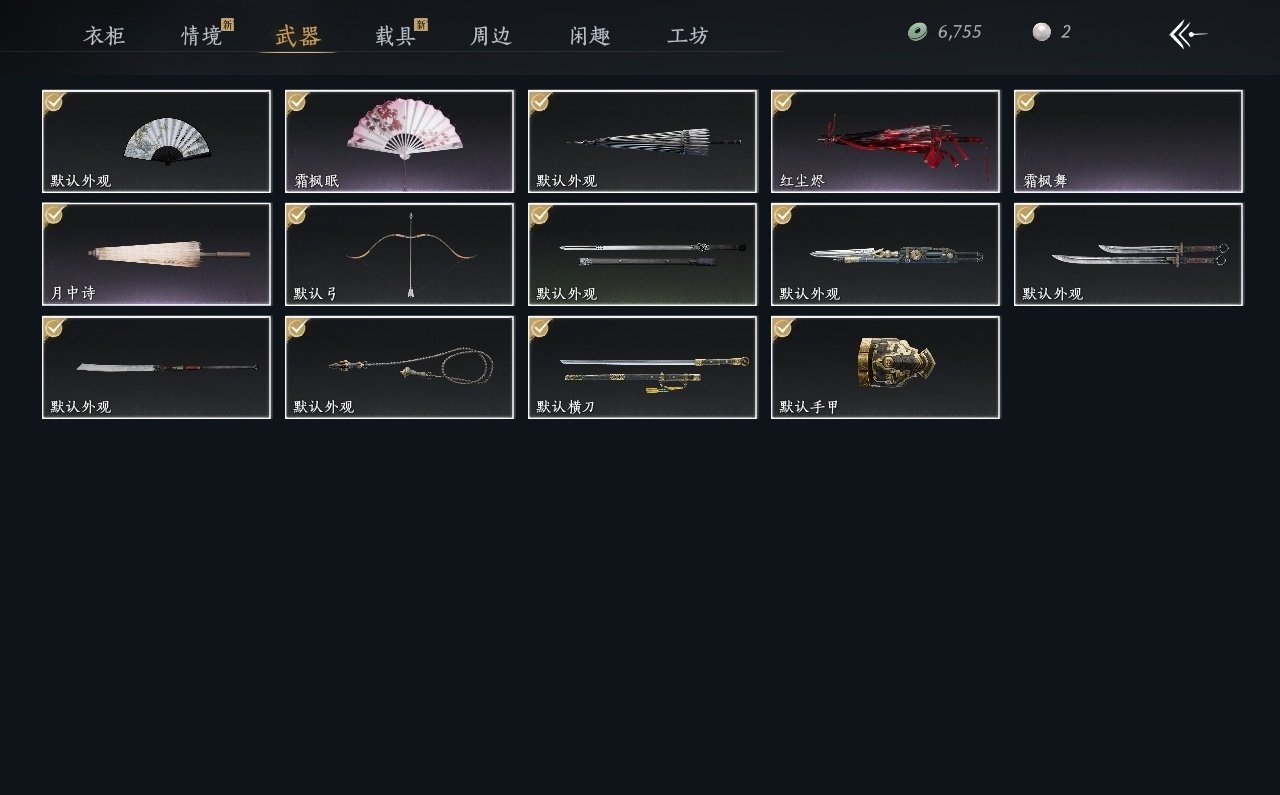Toggle checkmark on the 默认手甲 card
This screenshot has height=795, width=1280.
tap(782, 327)
